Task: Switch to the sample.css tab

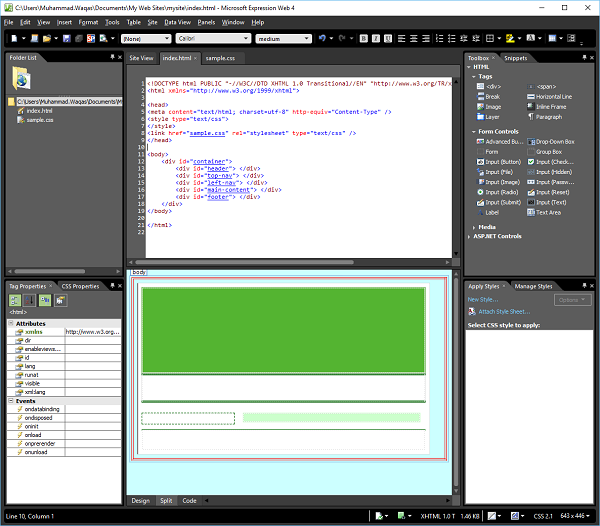Action: [220, 58]
